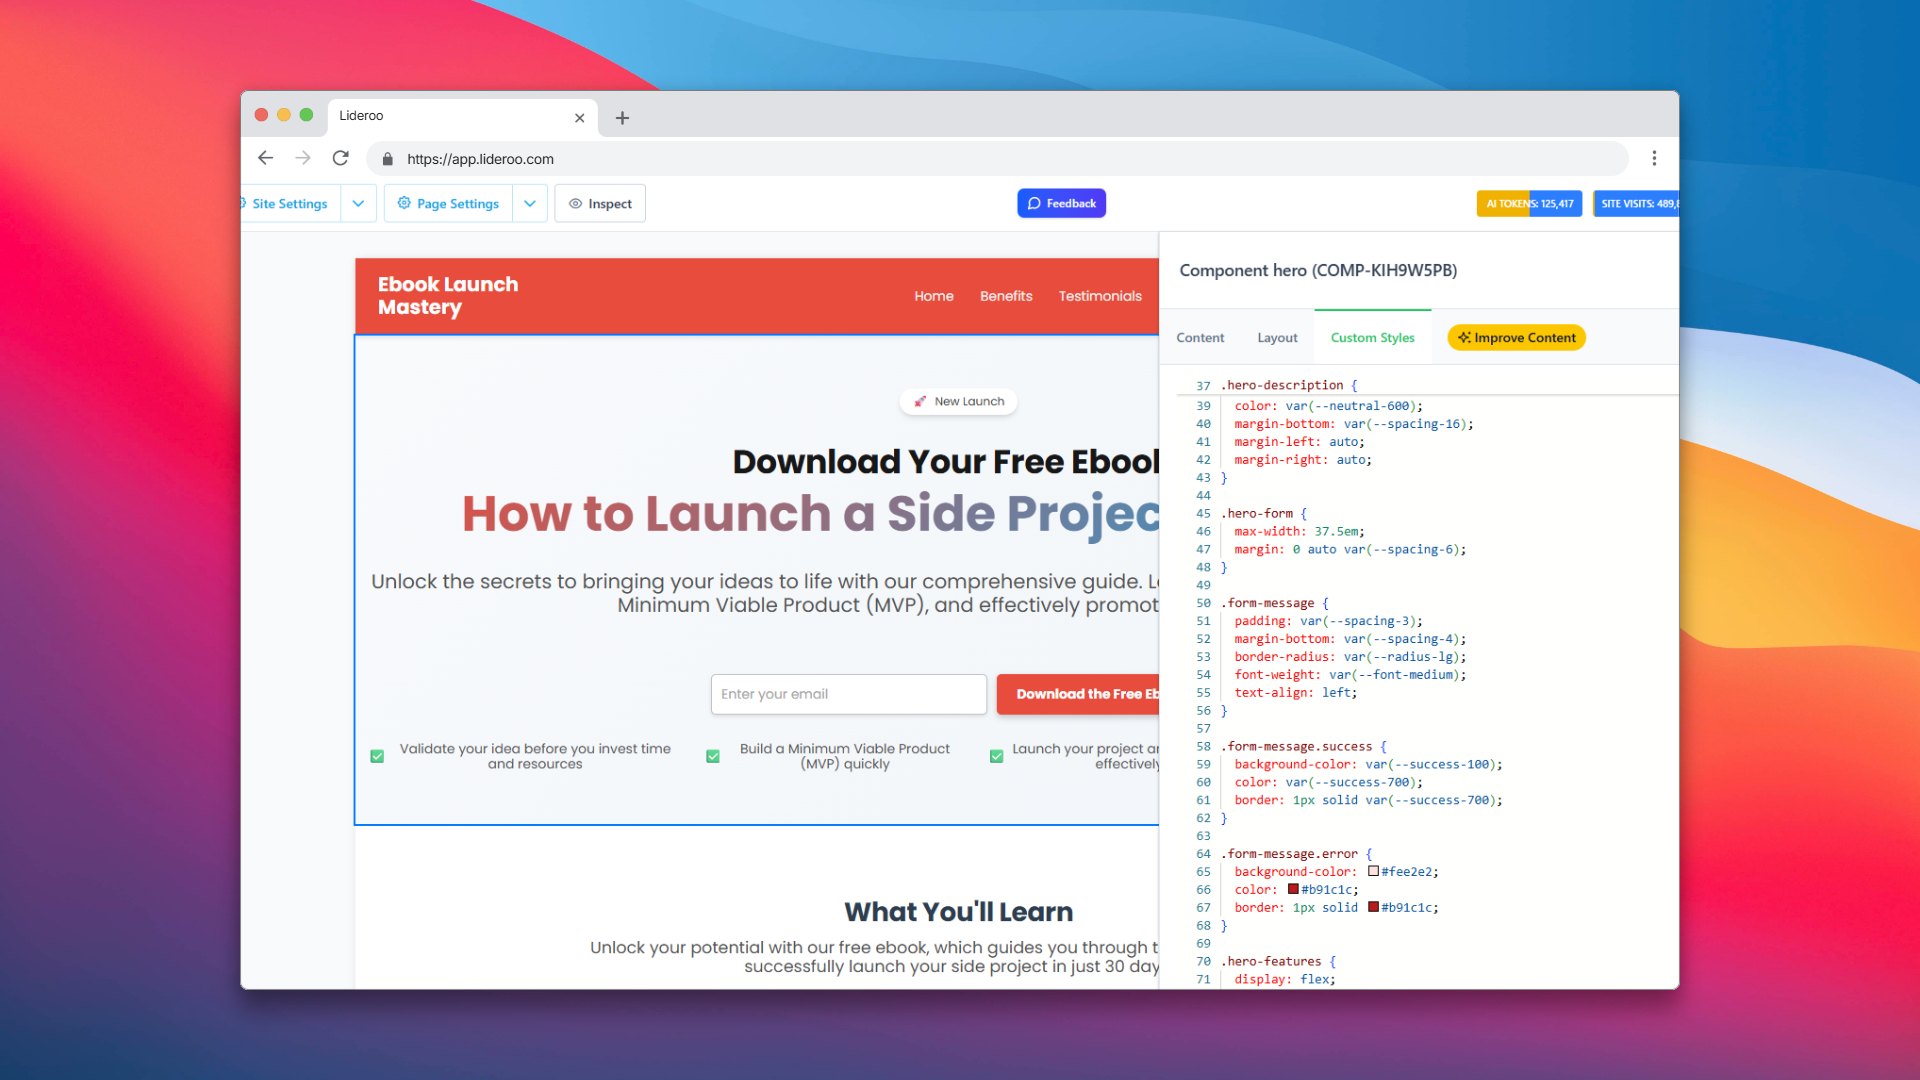Screen dimensions: 1920x1080
Task: Switch to the Layout tab
Action: point(1277,338)
